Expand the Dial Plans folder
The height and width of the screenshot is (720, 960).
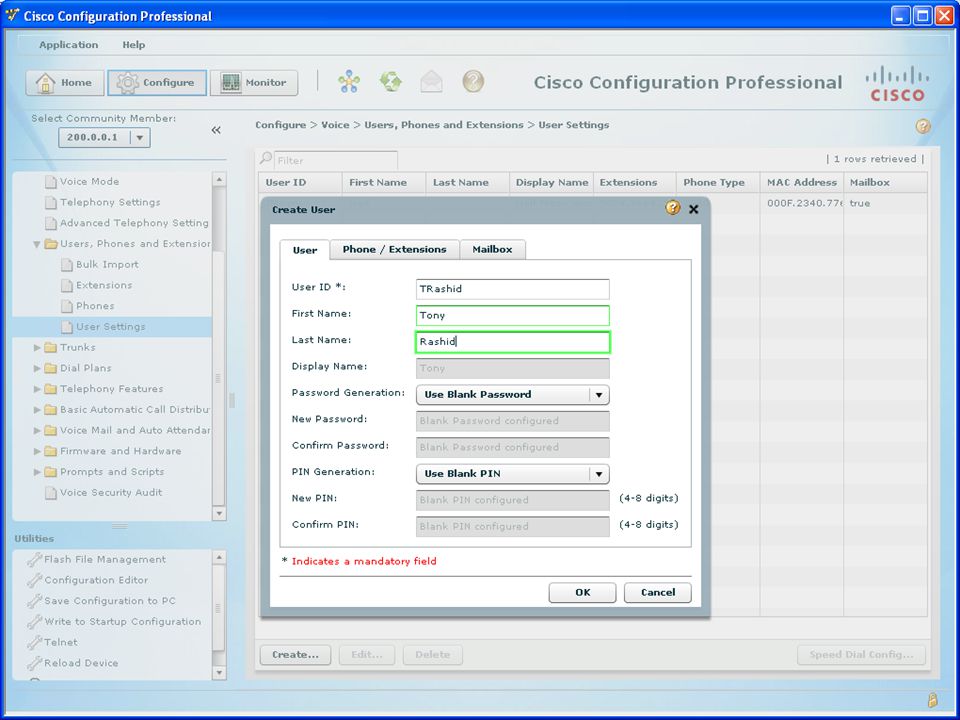(x=37, y=369)
